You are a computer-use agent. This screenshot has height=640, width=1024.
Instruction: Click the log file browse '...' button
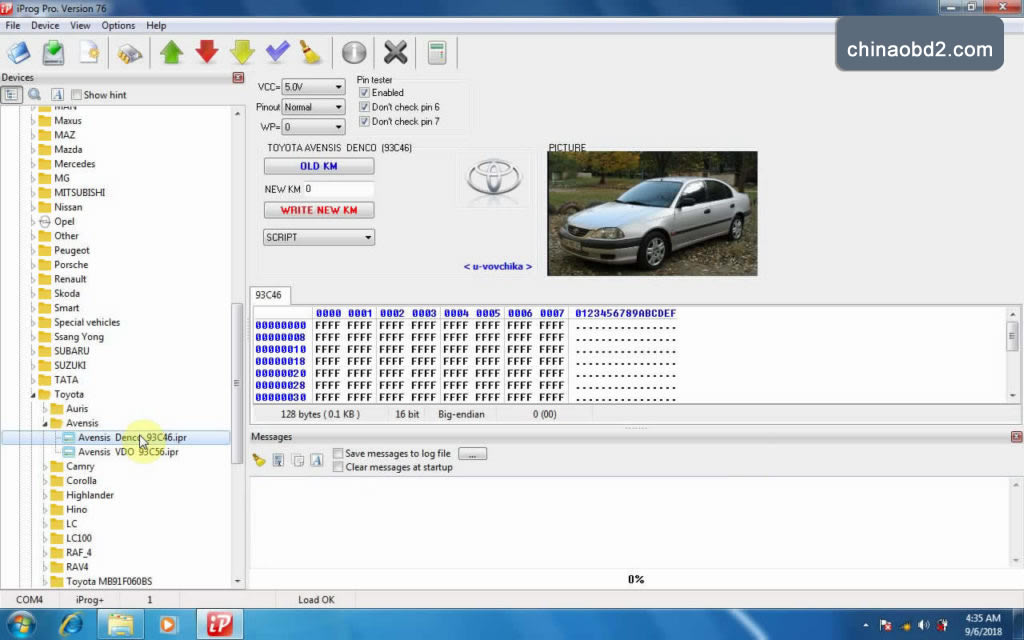click(x=472, y=453)
